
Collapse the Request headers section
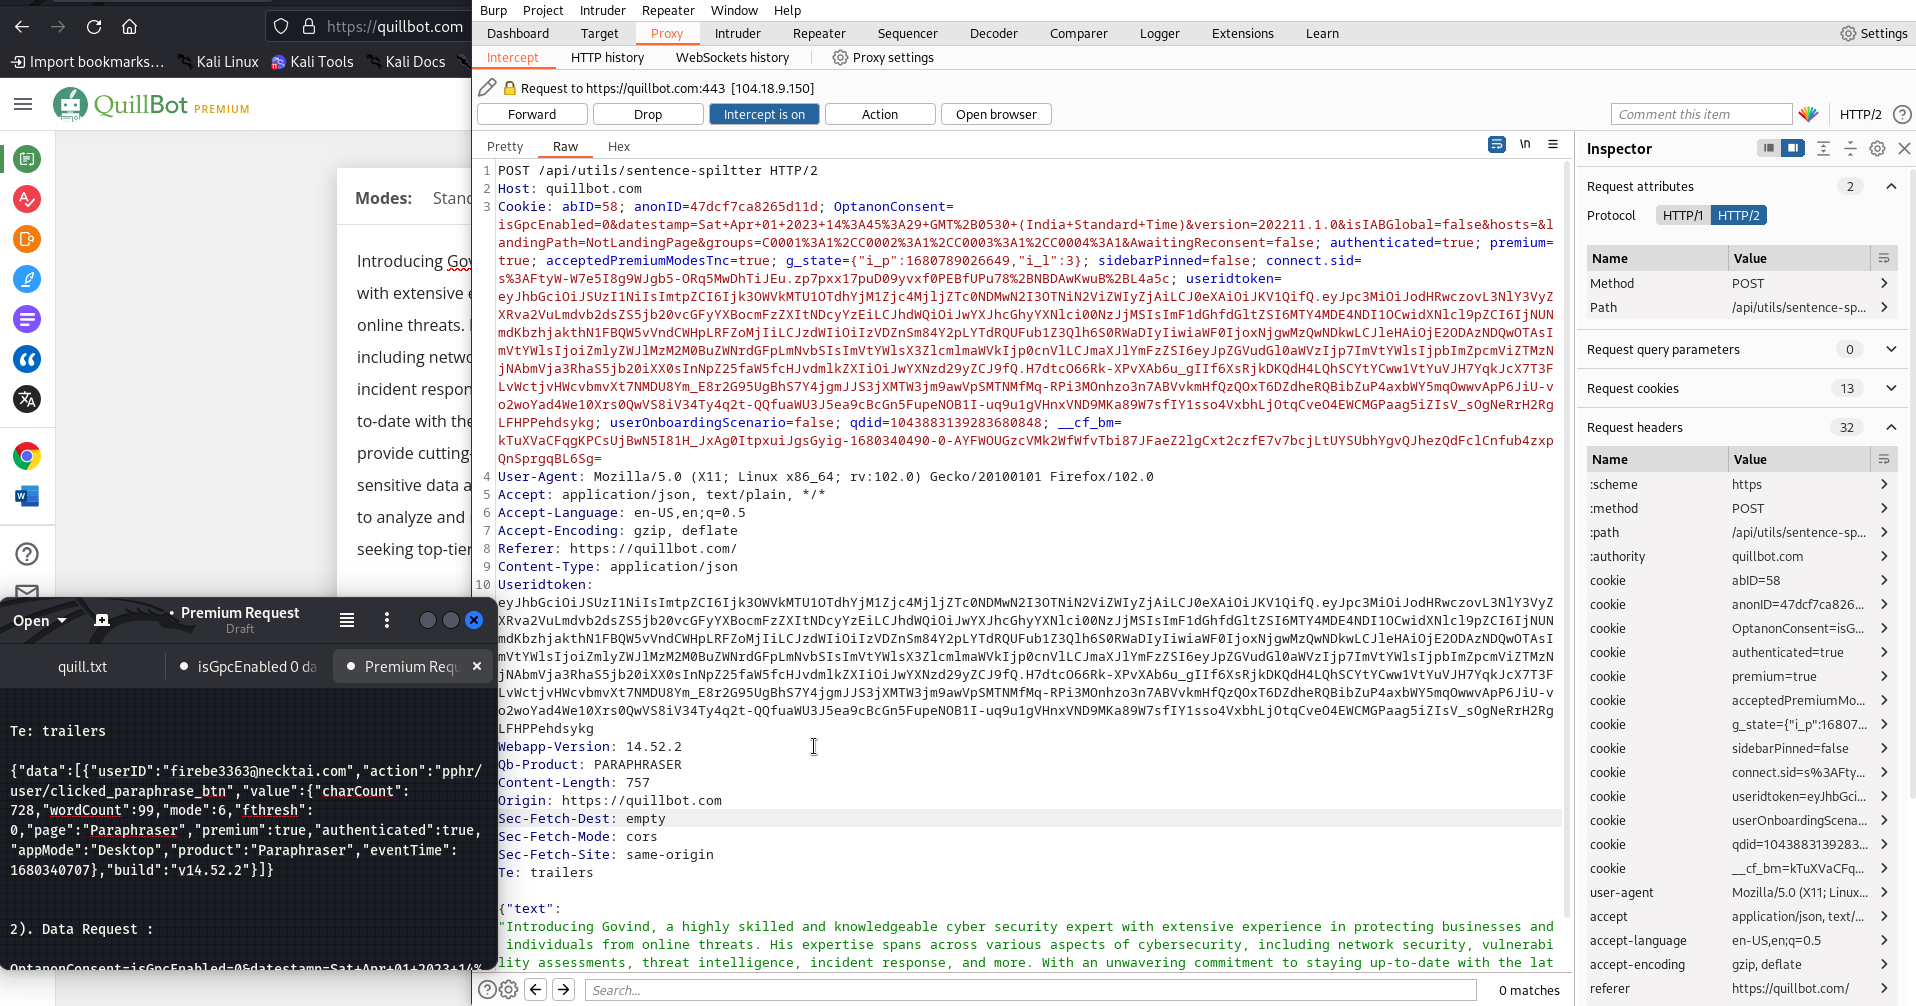pos(1891,427)
